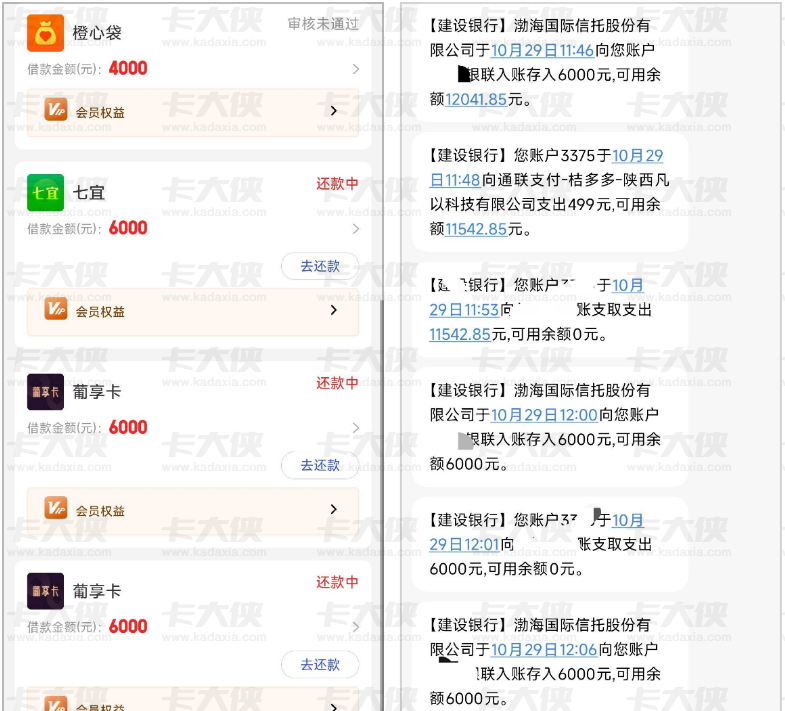Tap the 10月29日11:46 date link
785x711 pixels.
pyautogui.click(x=542, y=50)
